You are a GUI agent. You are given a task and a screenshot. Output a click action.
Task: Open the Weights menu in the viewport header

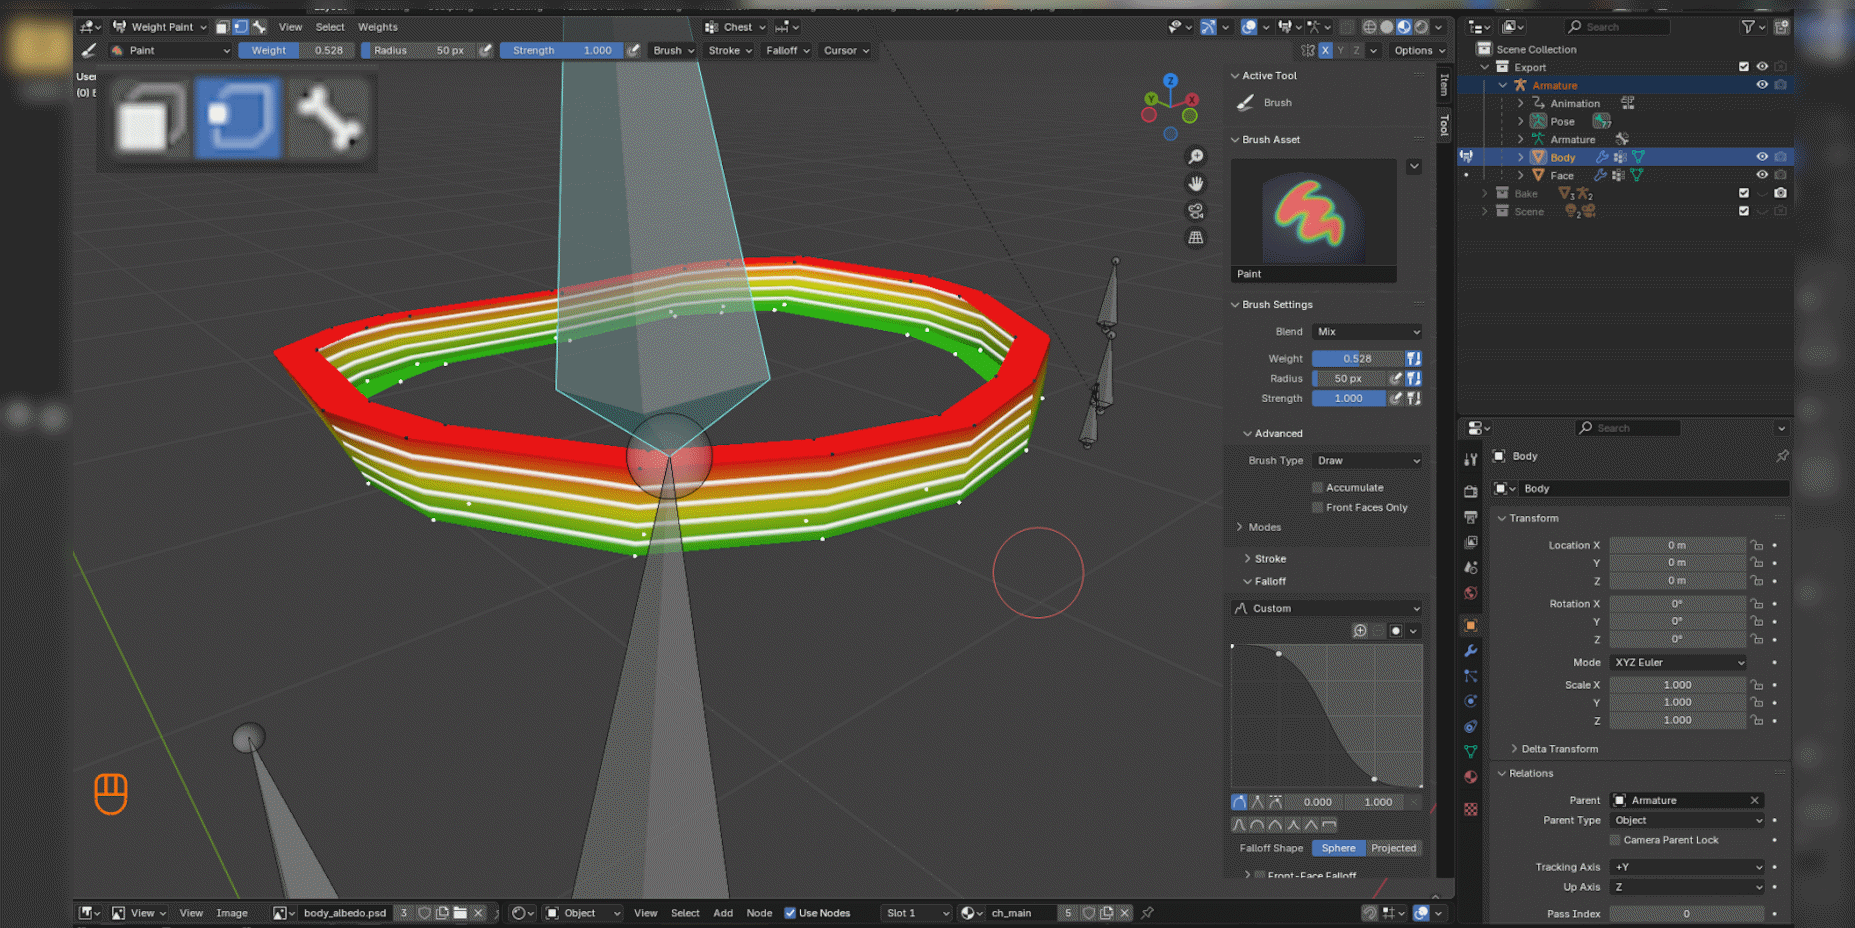pyautogui.click(x=378, y=27)
